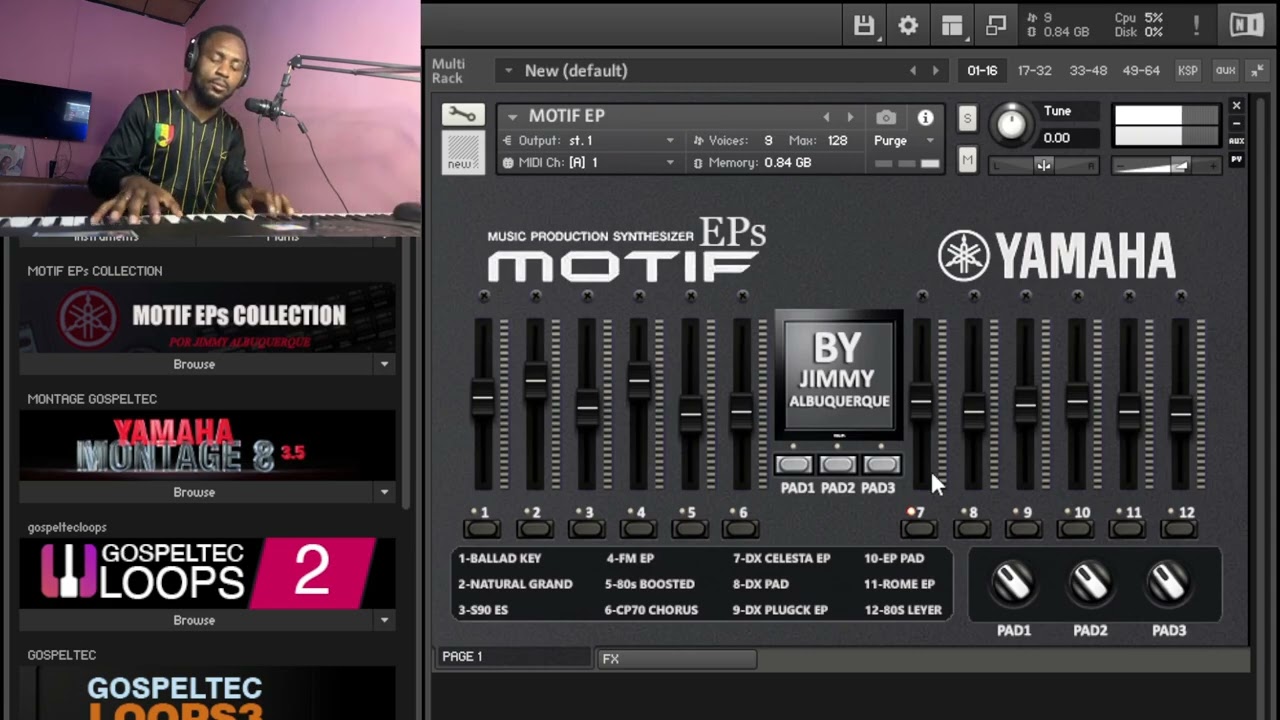This screenshot has height=720, width=1280.
Task: Switch to rack page 33-48
Action: (x=1088, y=71)
